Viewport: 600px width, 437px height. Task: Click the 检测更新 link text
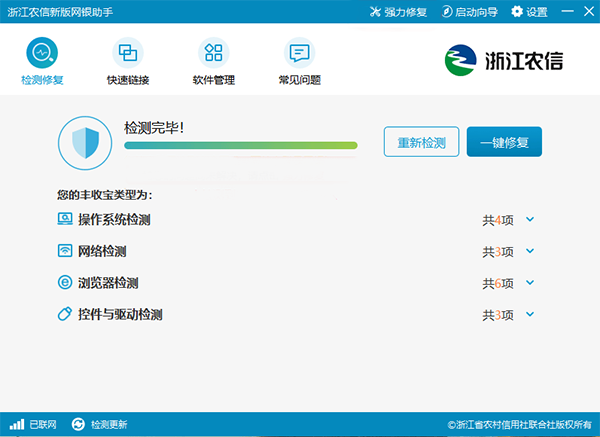[109, 424]
